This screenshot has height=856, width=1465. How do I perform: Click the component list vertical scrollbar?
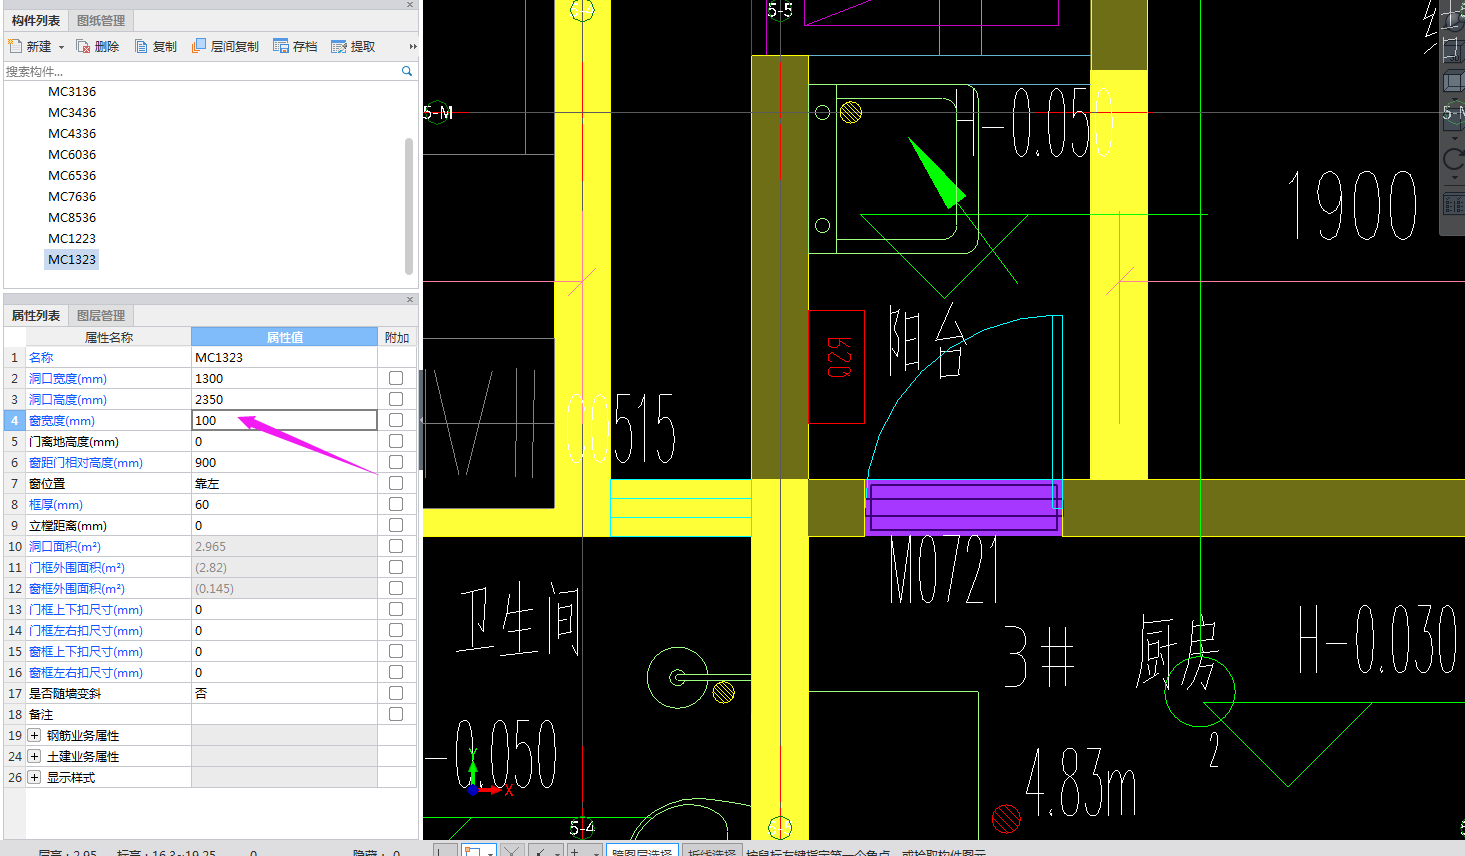pos(409,205)
